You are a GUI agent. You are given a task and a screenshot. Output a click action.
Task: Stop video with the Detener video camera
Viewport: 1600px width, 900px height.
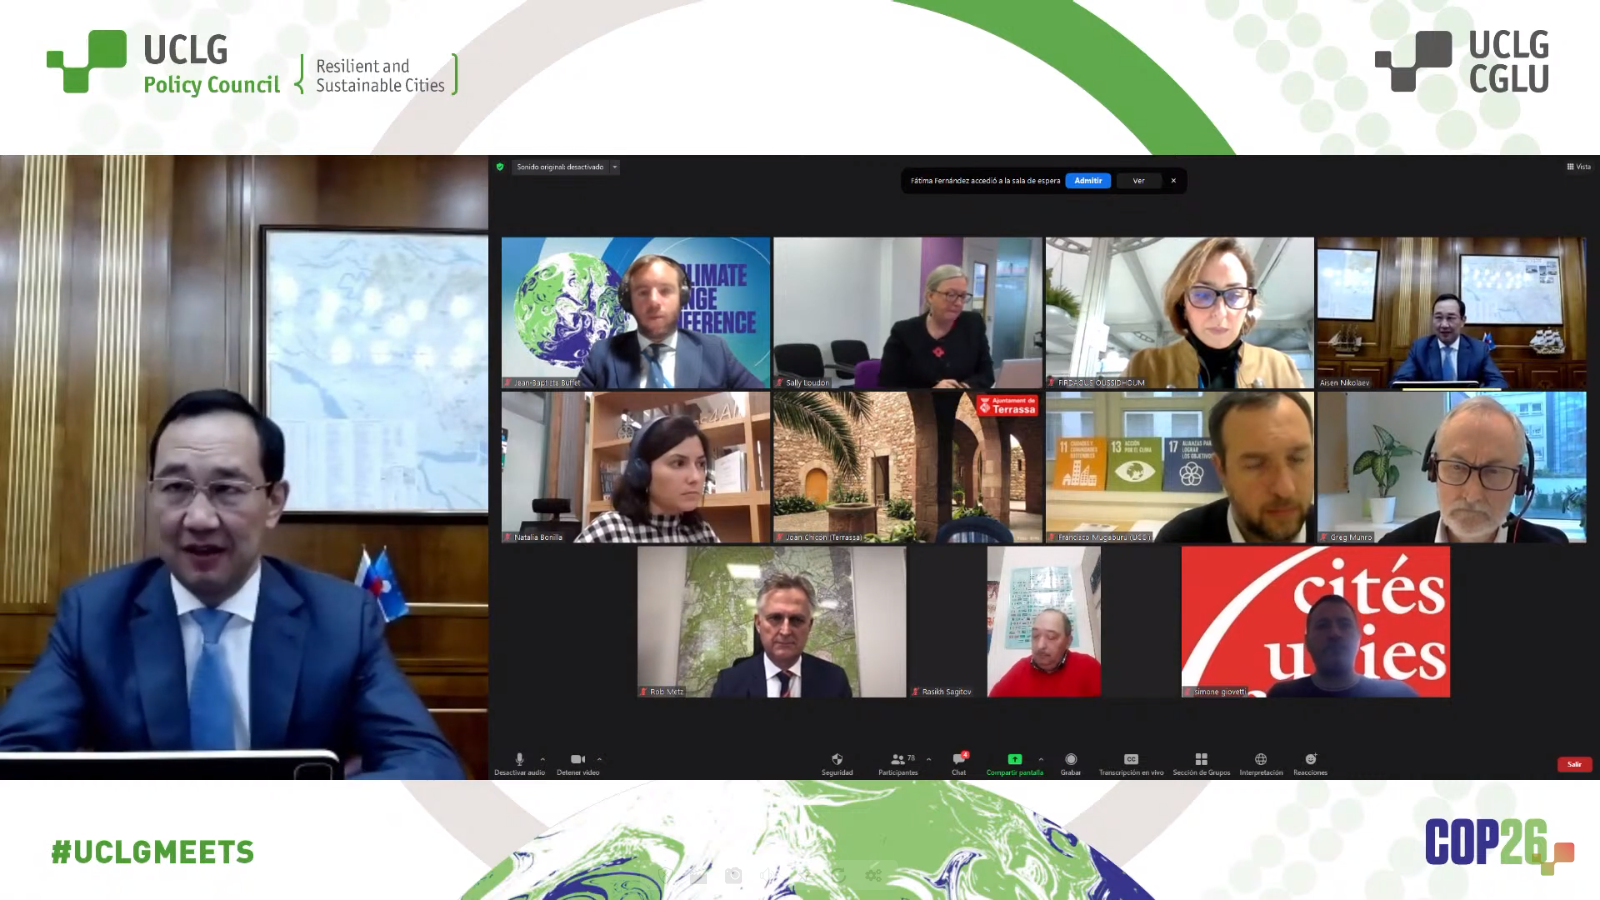coord(578,764)
